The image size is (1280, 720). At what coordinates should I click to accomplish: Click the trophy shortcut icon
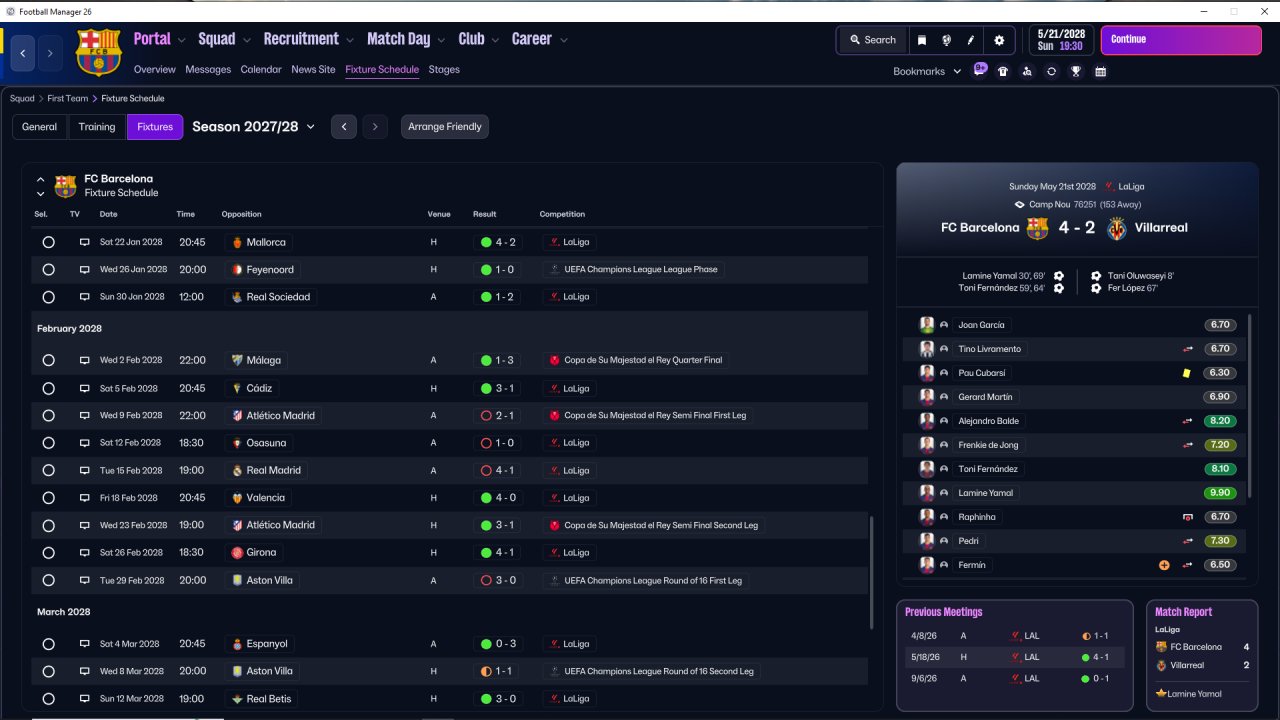[1076, 71]
